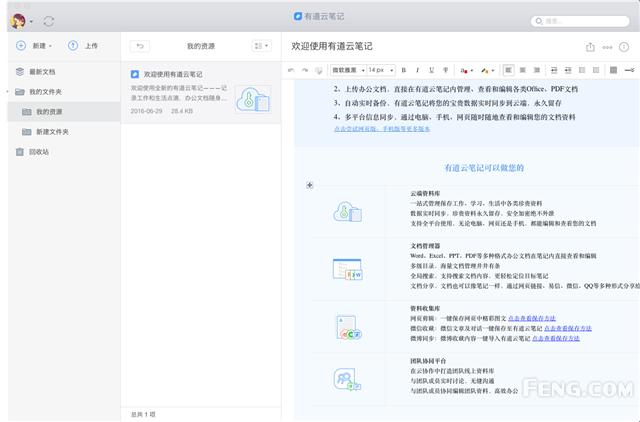Open the 欢迎使用有道云笔记 note in the list
The image size is (640, 422).
click(x=201, y=93)
